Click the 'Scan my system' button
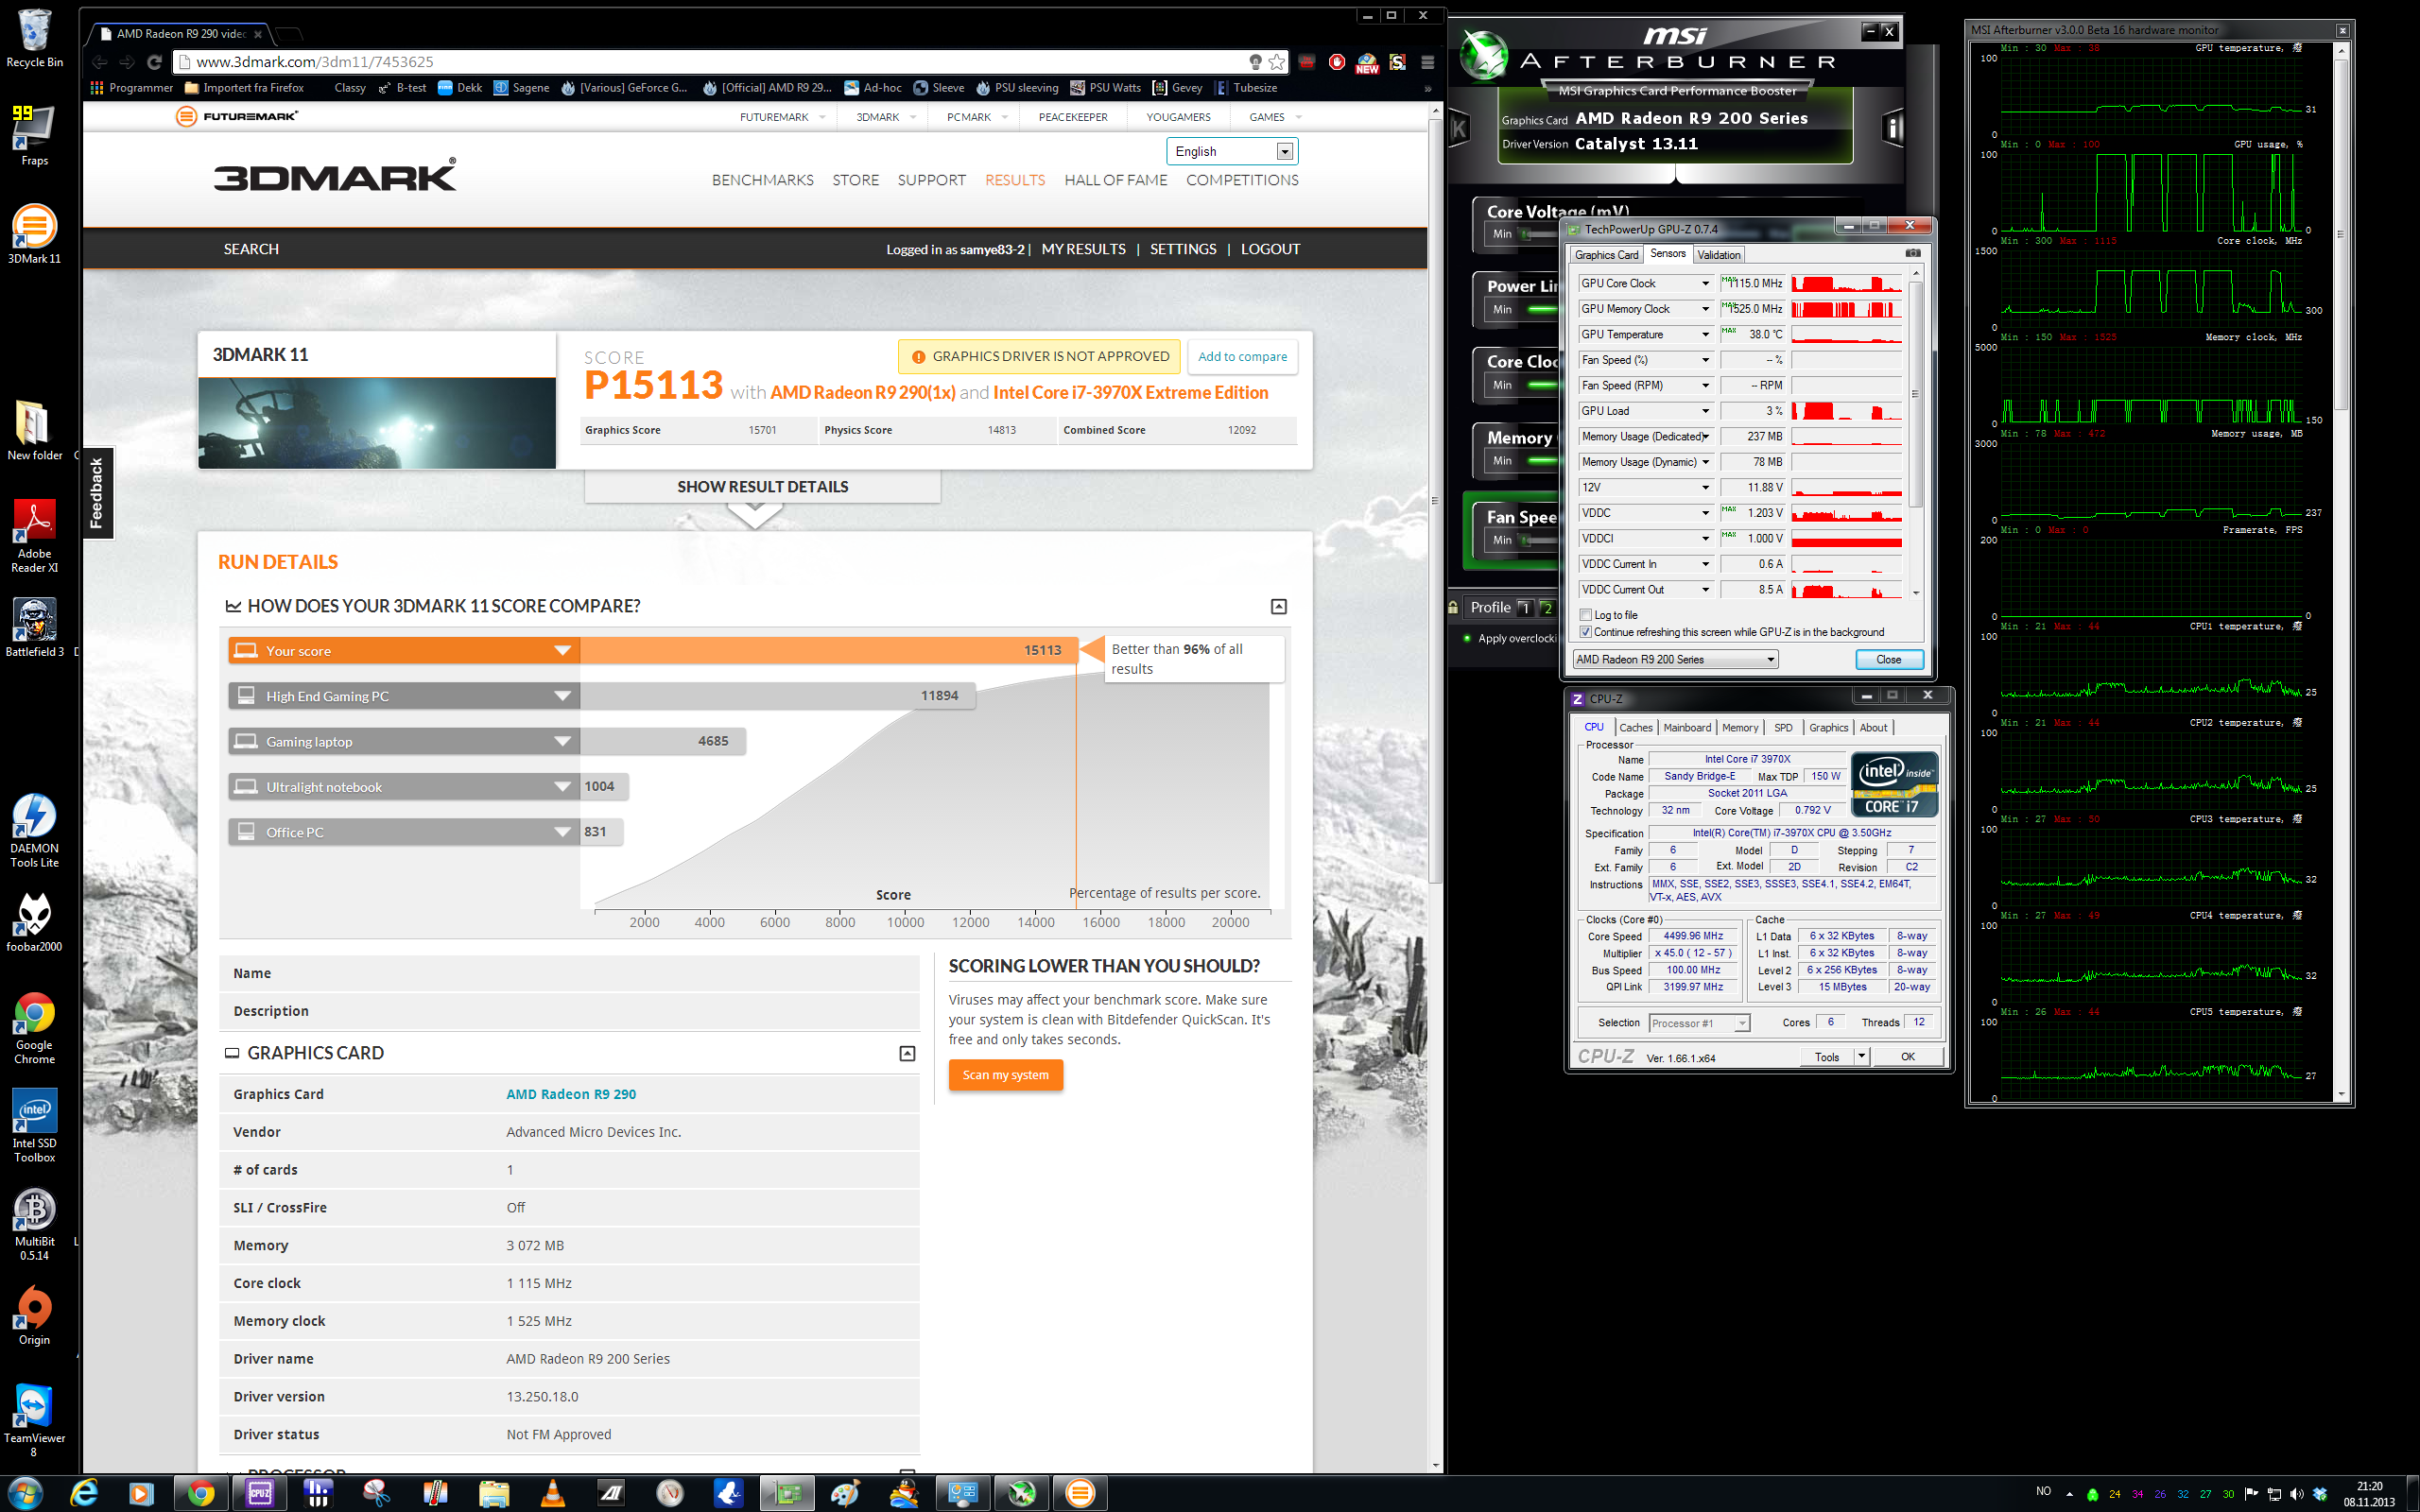The width and height of the screenshot is (2420, 1512). tap(1005, 1075)
